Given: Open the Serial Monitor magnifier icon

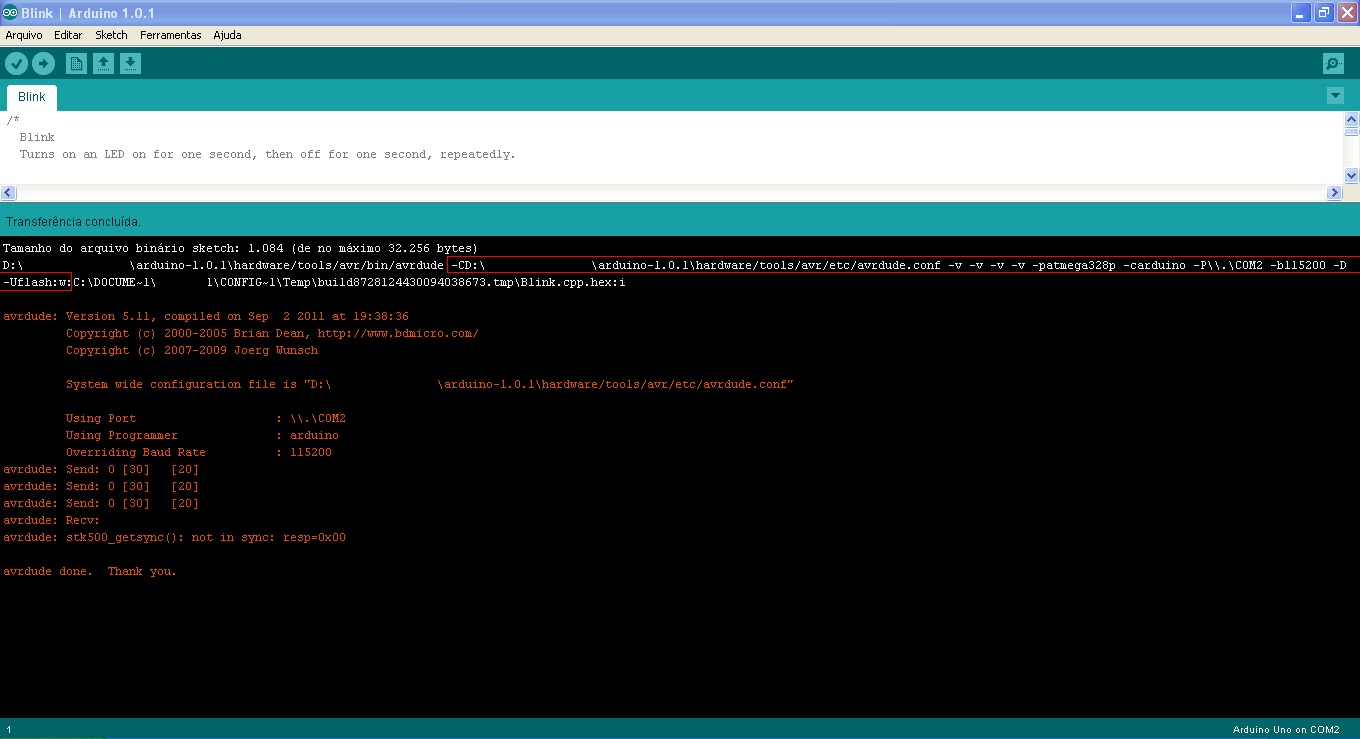Looking at the screenshot, I should [1333, 64].
